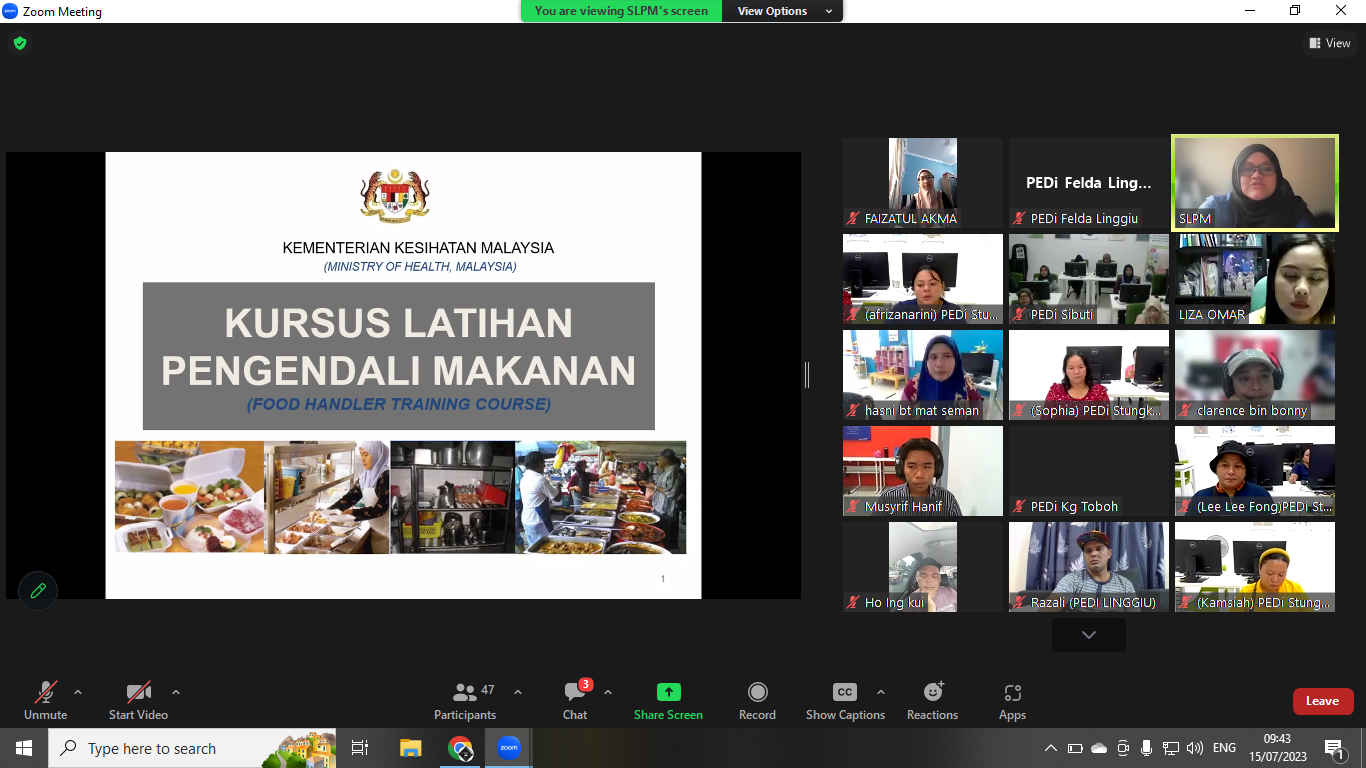Open the Reactions menu

click(x=932, y=692)
